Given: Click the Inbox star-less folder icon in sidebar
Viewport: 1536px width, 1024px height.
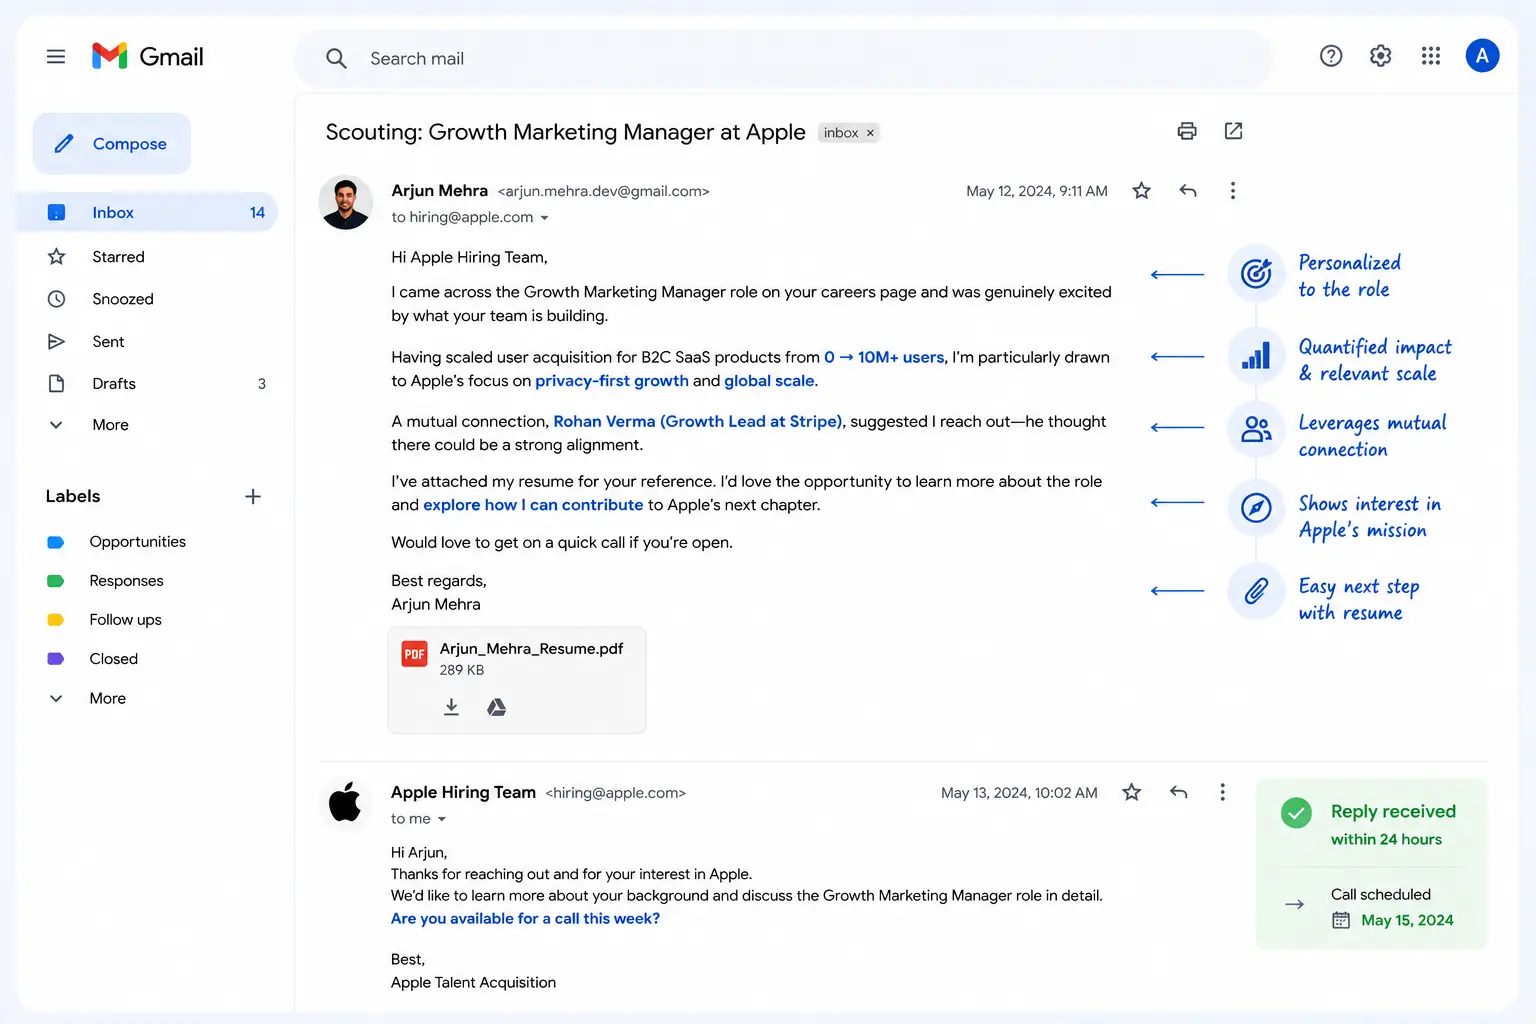Looking at the screenshot, I should tap(57, 212).
